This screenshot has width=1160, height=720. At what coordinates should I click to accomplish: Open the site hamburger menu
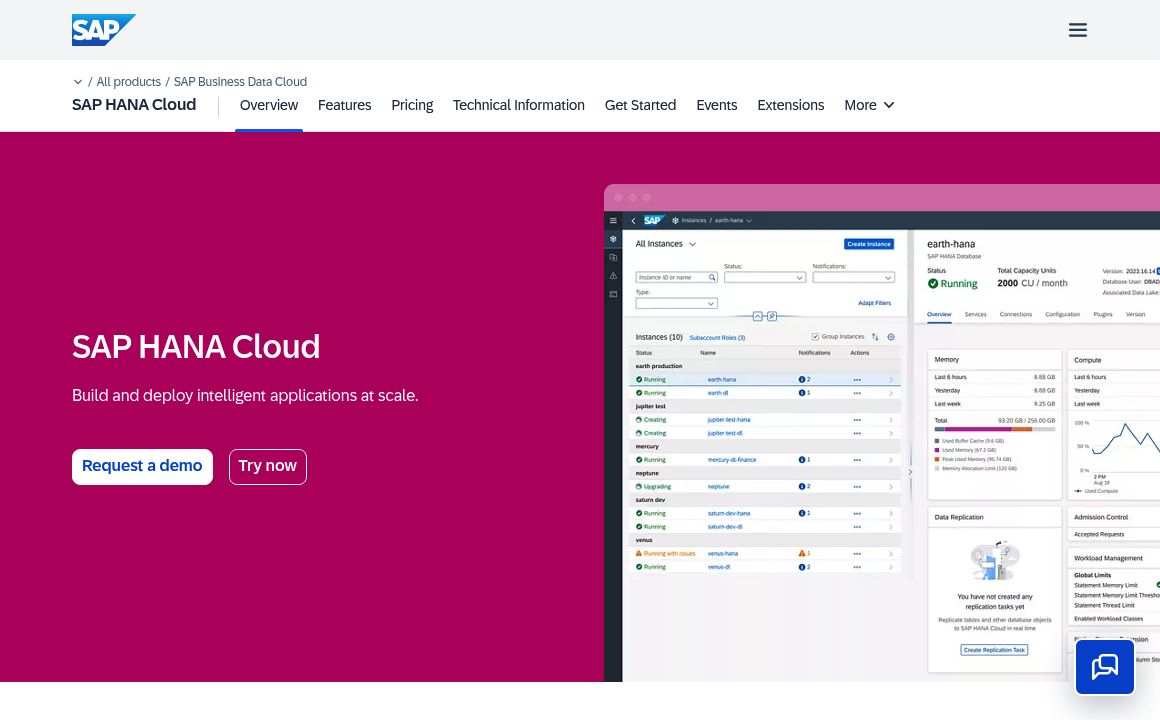click(x=1078, y=30)
